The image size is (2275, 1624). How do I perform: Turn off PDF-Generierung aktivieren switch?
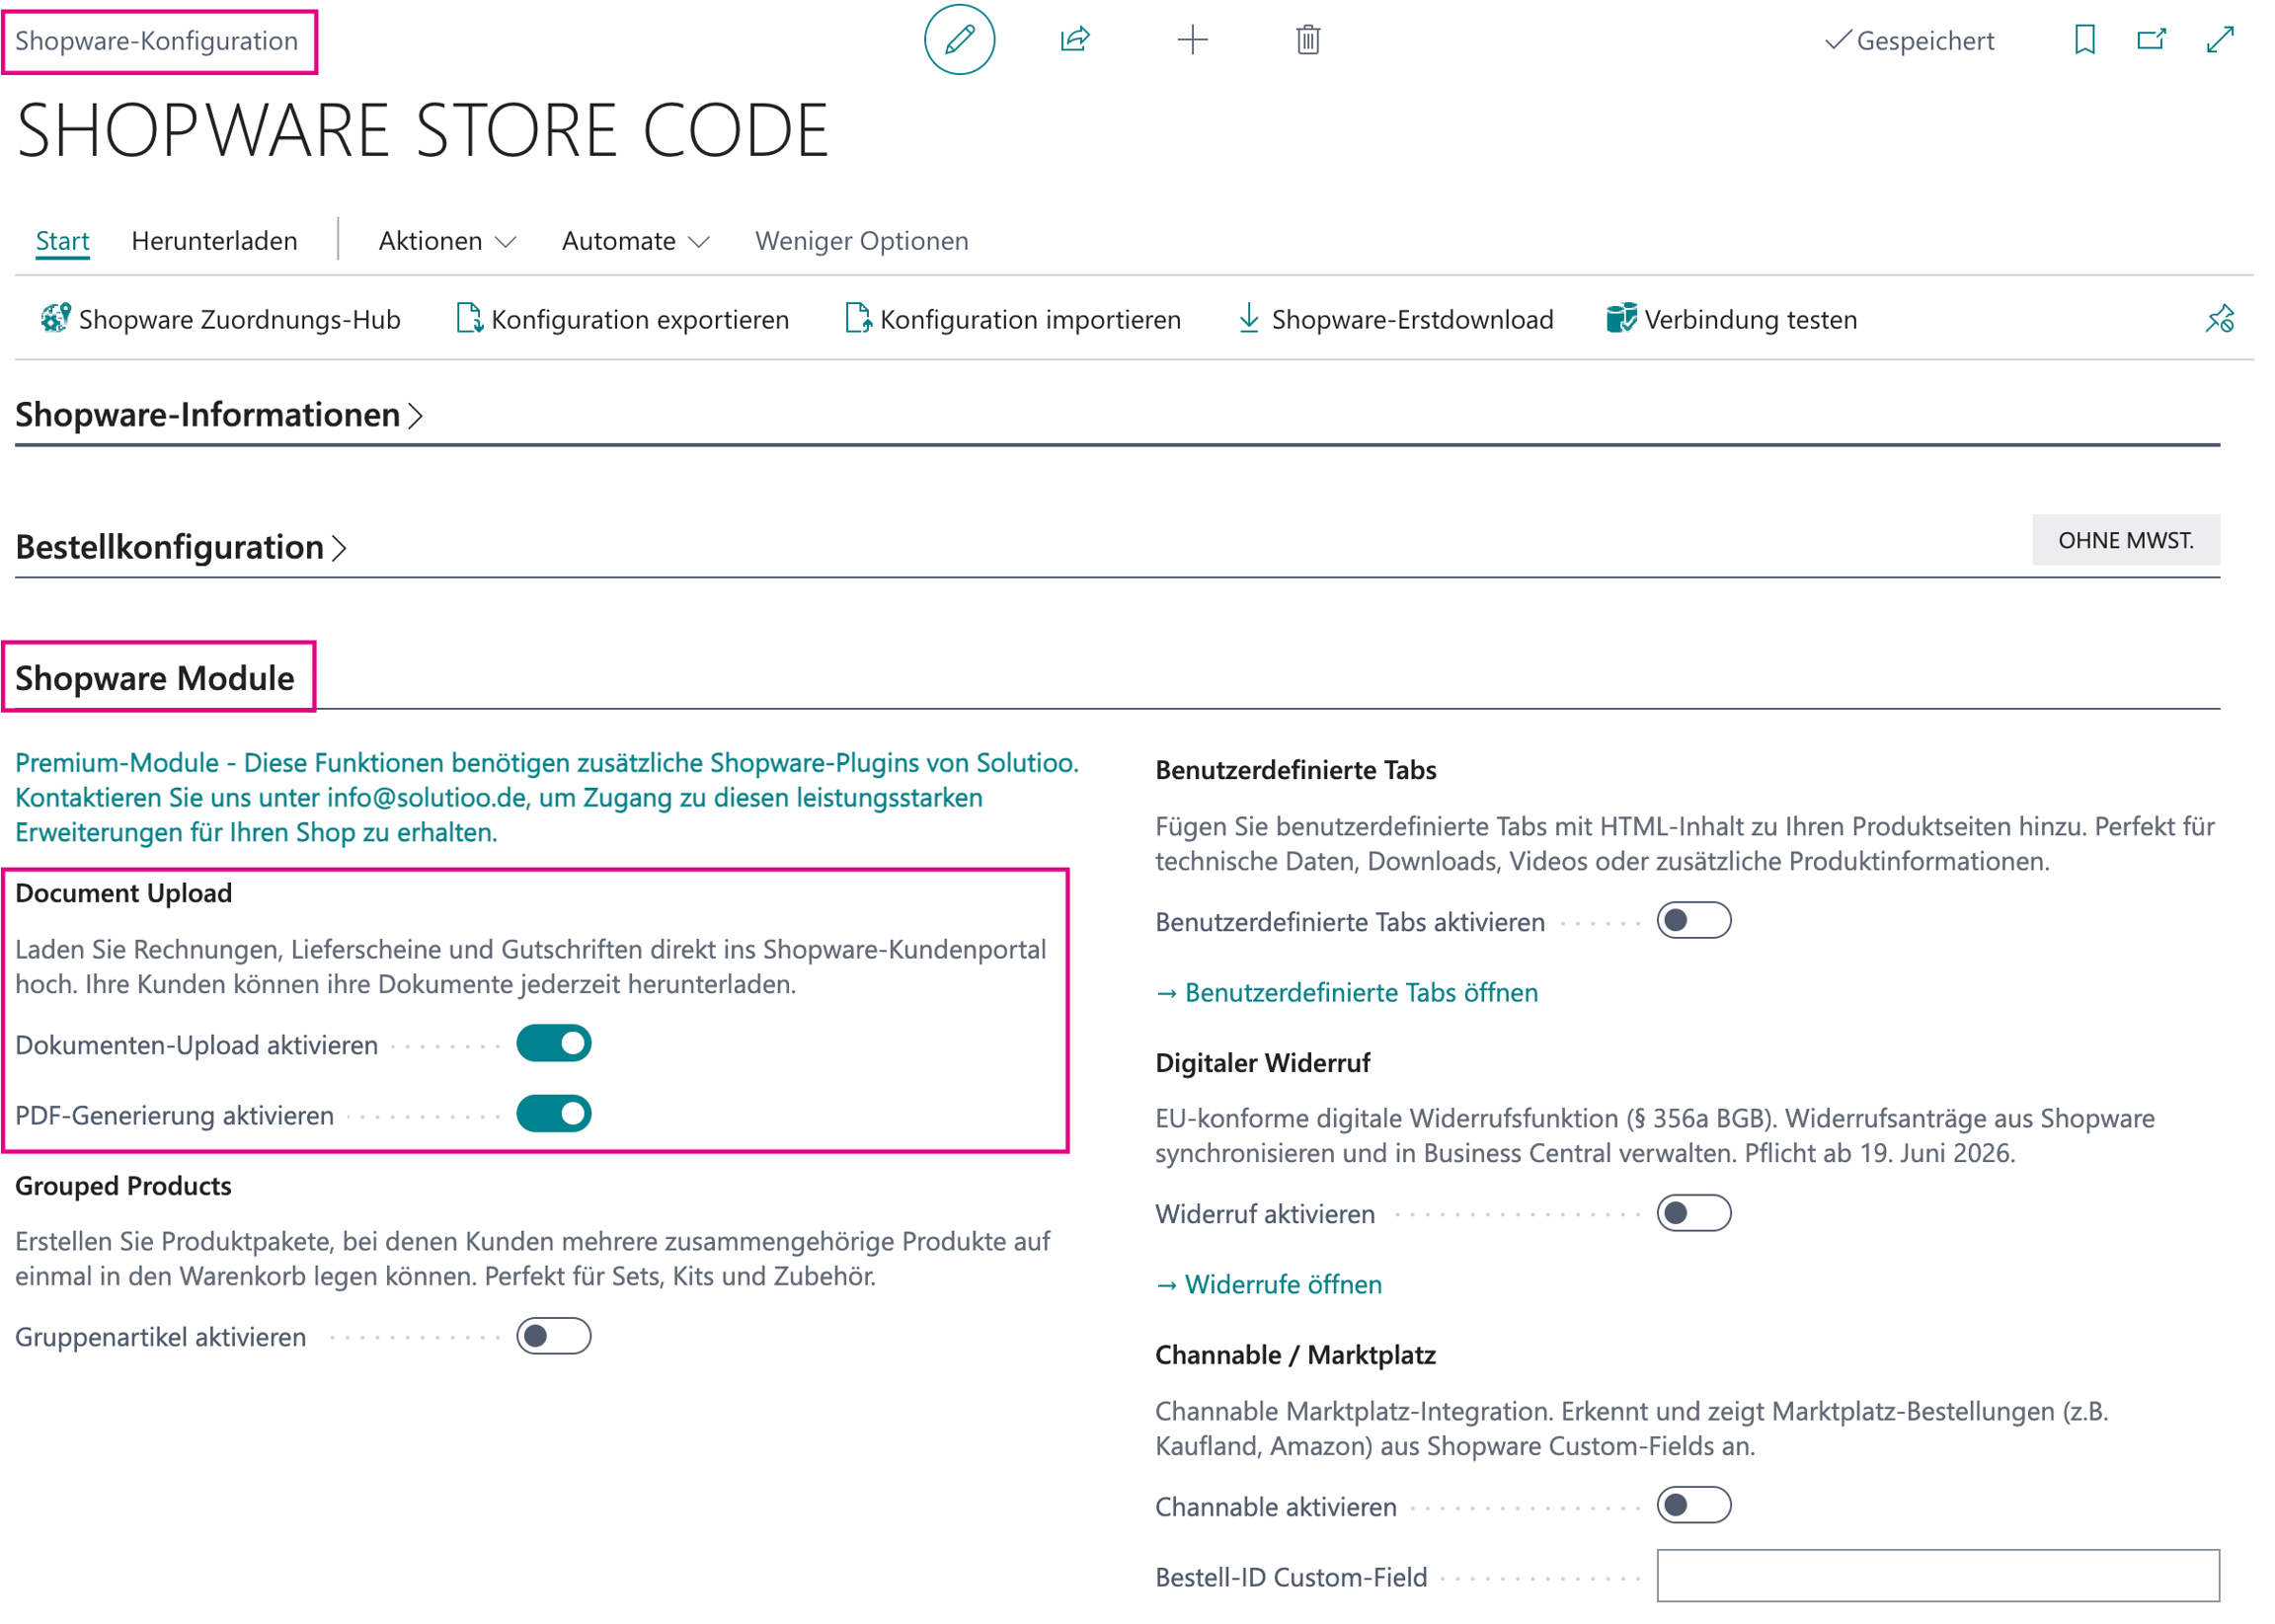click(x=553, y=1113)
